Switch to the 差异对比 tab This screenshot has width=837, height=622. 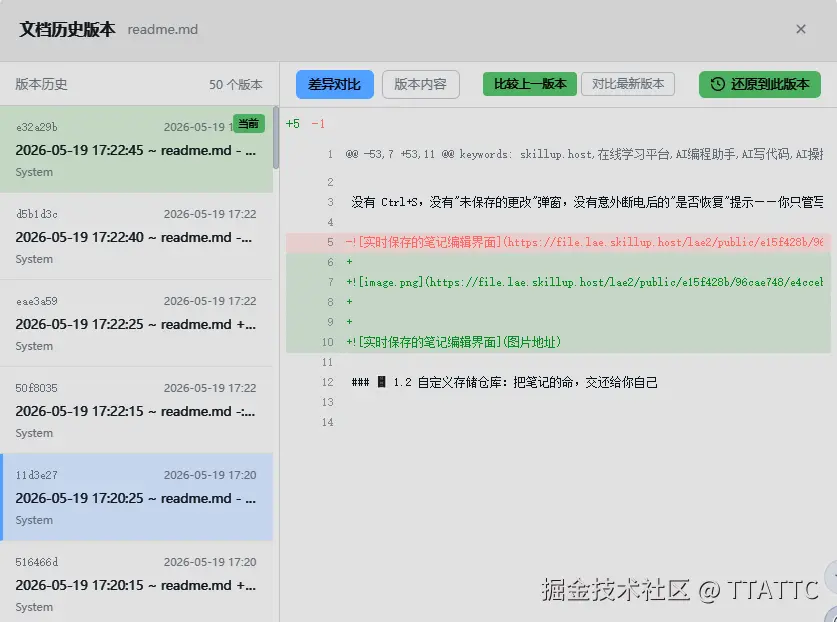335,84
